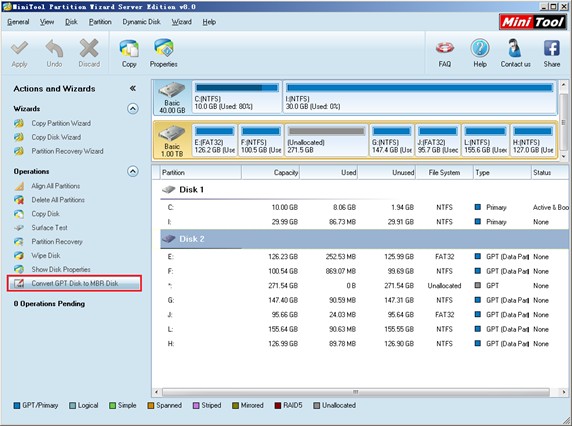The image size is (572, 426).
Task: Click the Help question mark icon
Action: click(480, 48)
